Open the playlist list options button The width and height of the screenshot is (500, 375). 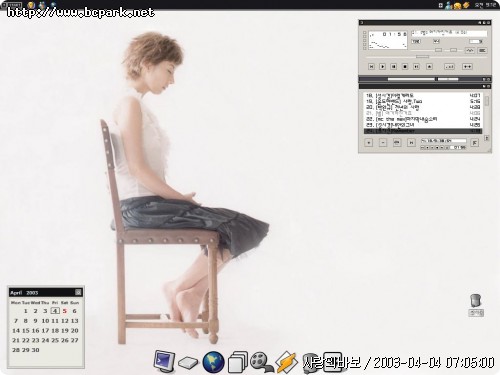click(x=475, y=143)
